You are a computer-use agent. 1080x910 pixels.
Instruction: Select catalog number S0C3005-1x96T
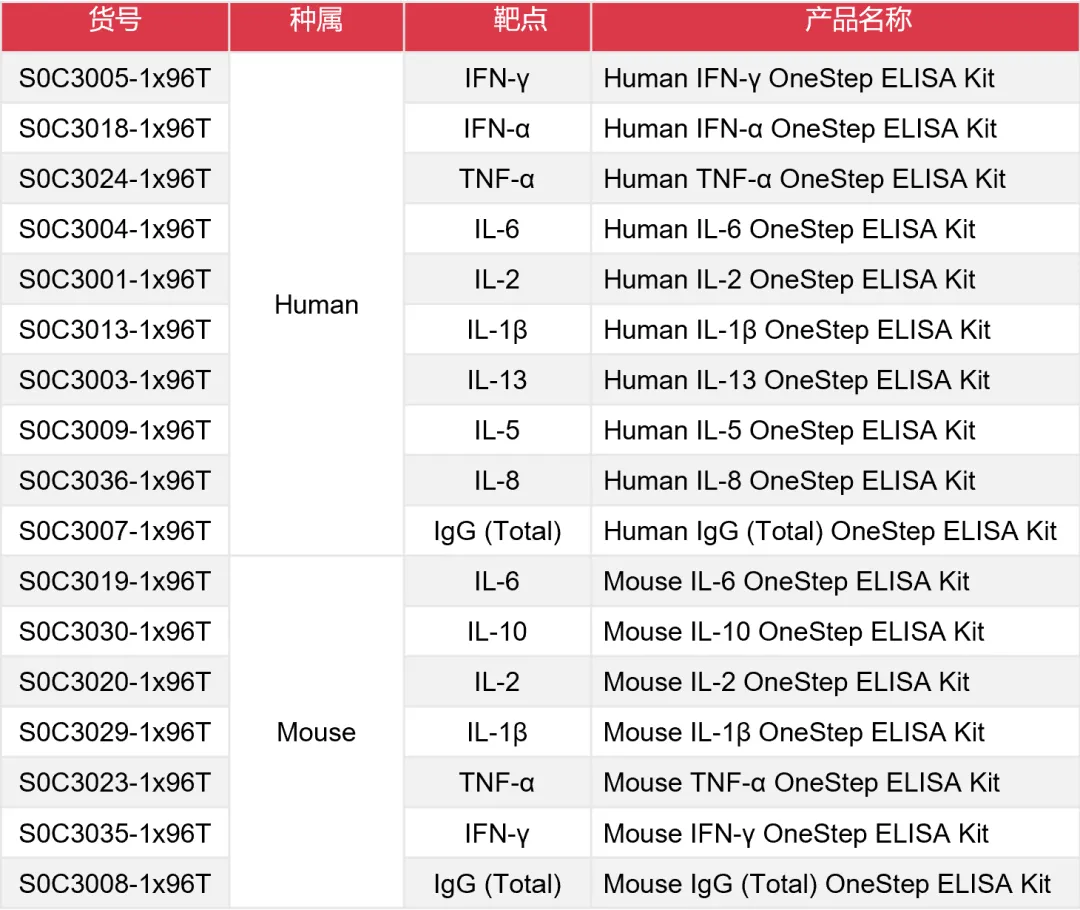pyautogui.click(x=115, y=79)
